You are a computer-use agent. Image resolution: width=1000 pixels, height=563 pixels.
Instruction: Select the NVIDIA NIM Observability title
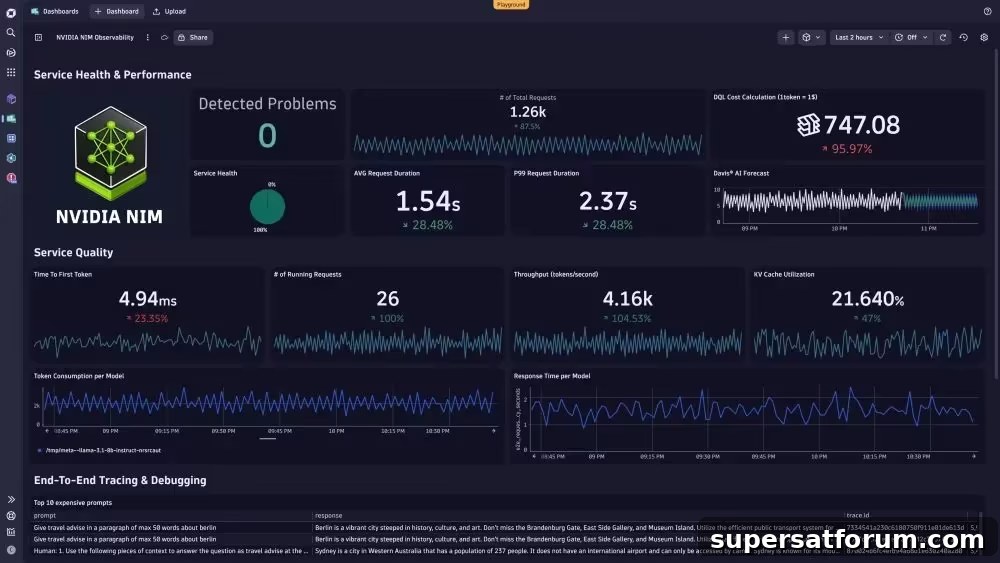tap(95, 38)
